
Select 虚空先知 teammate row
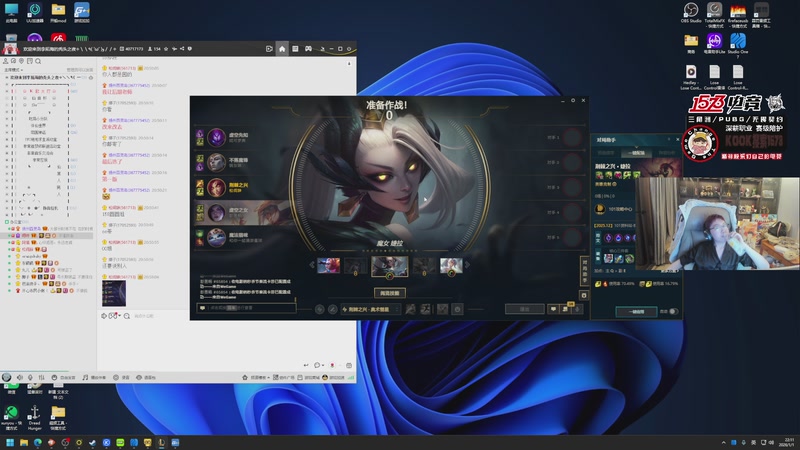(x=240, y=137)
